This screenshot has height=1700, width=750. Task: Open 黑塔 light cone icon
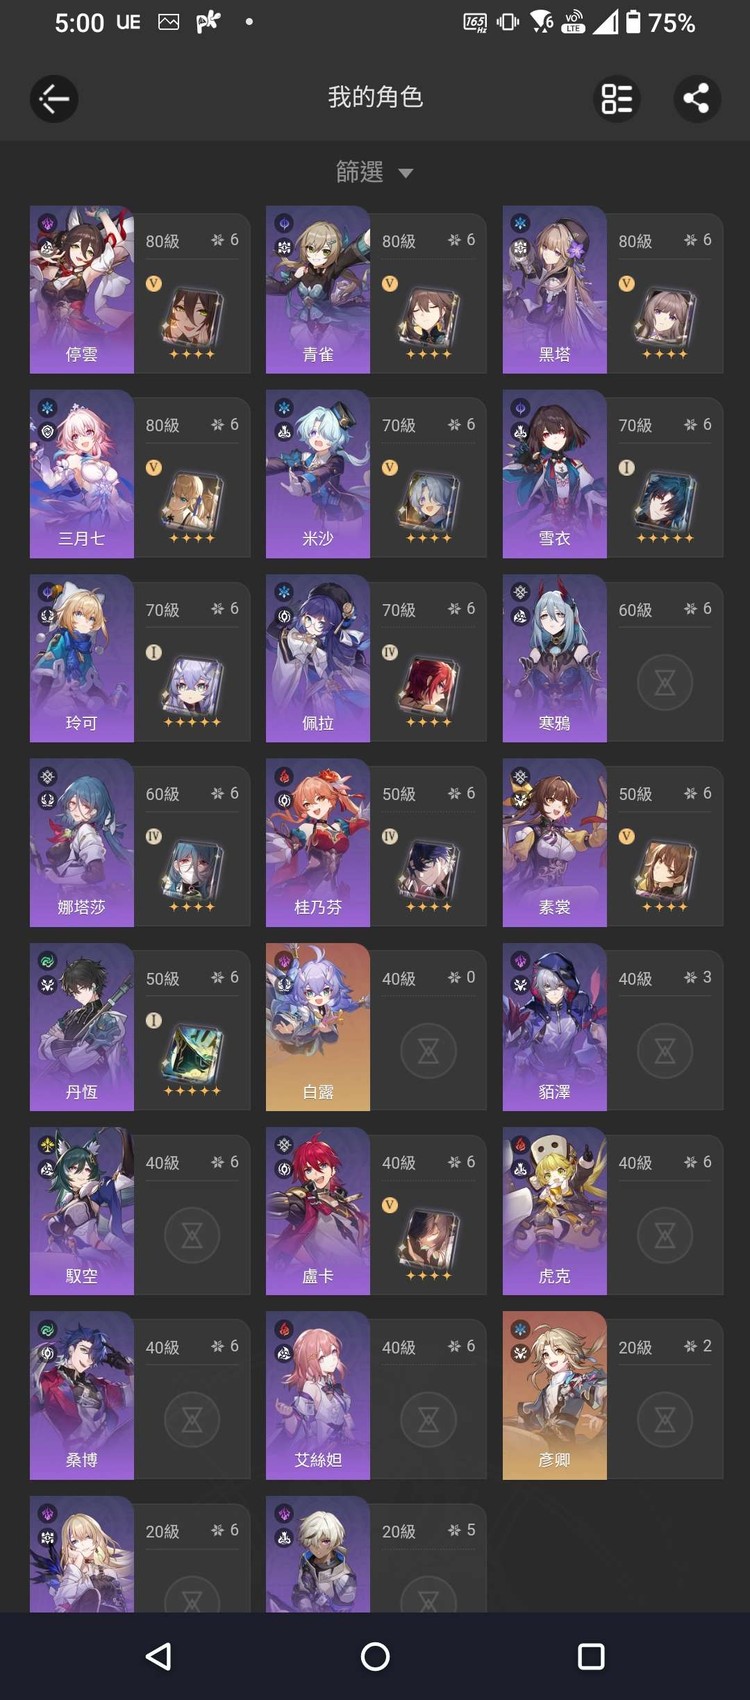pos(665,320)
